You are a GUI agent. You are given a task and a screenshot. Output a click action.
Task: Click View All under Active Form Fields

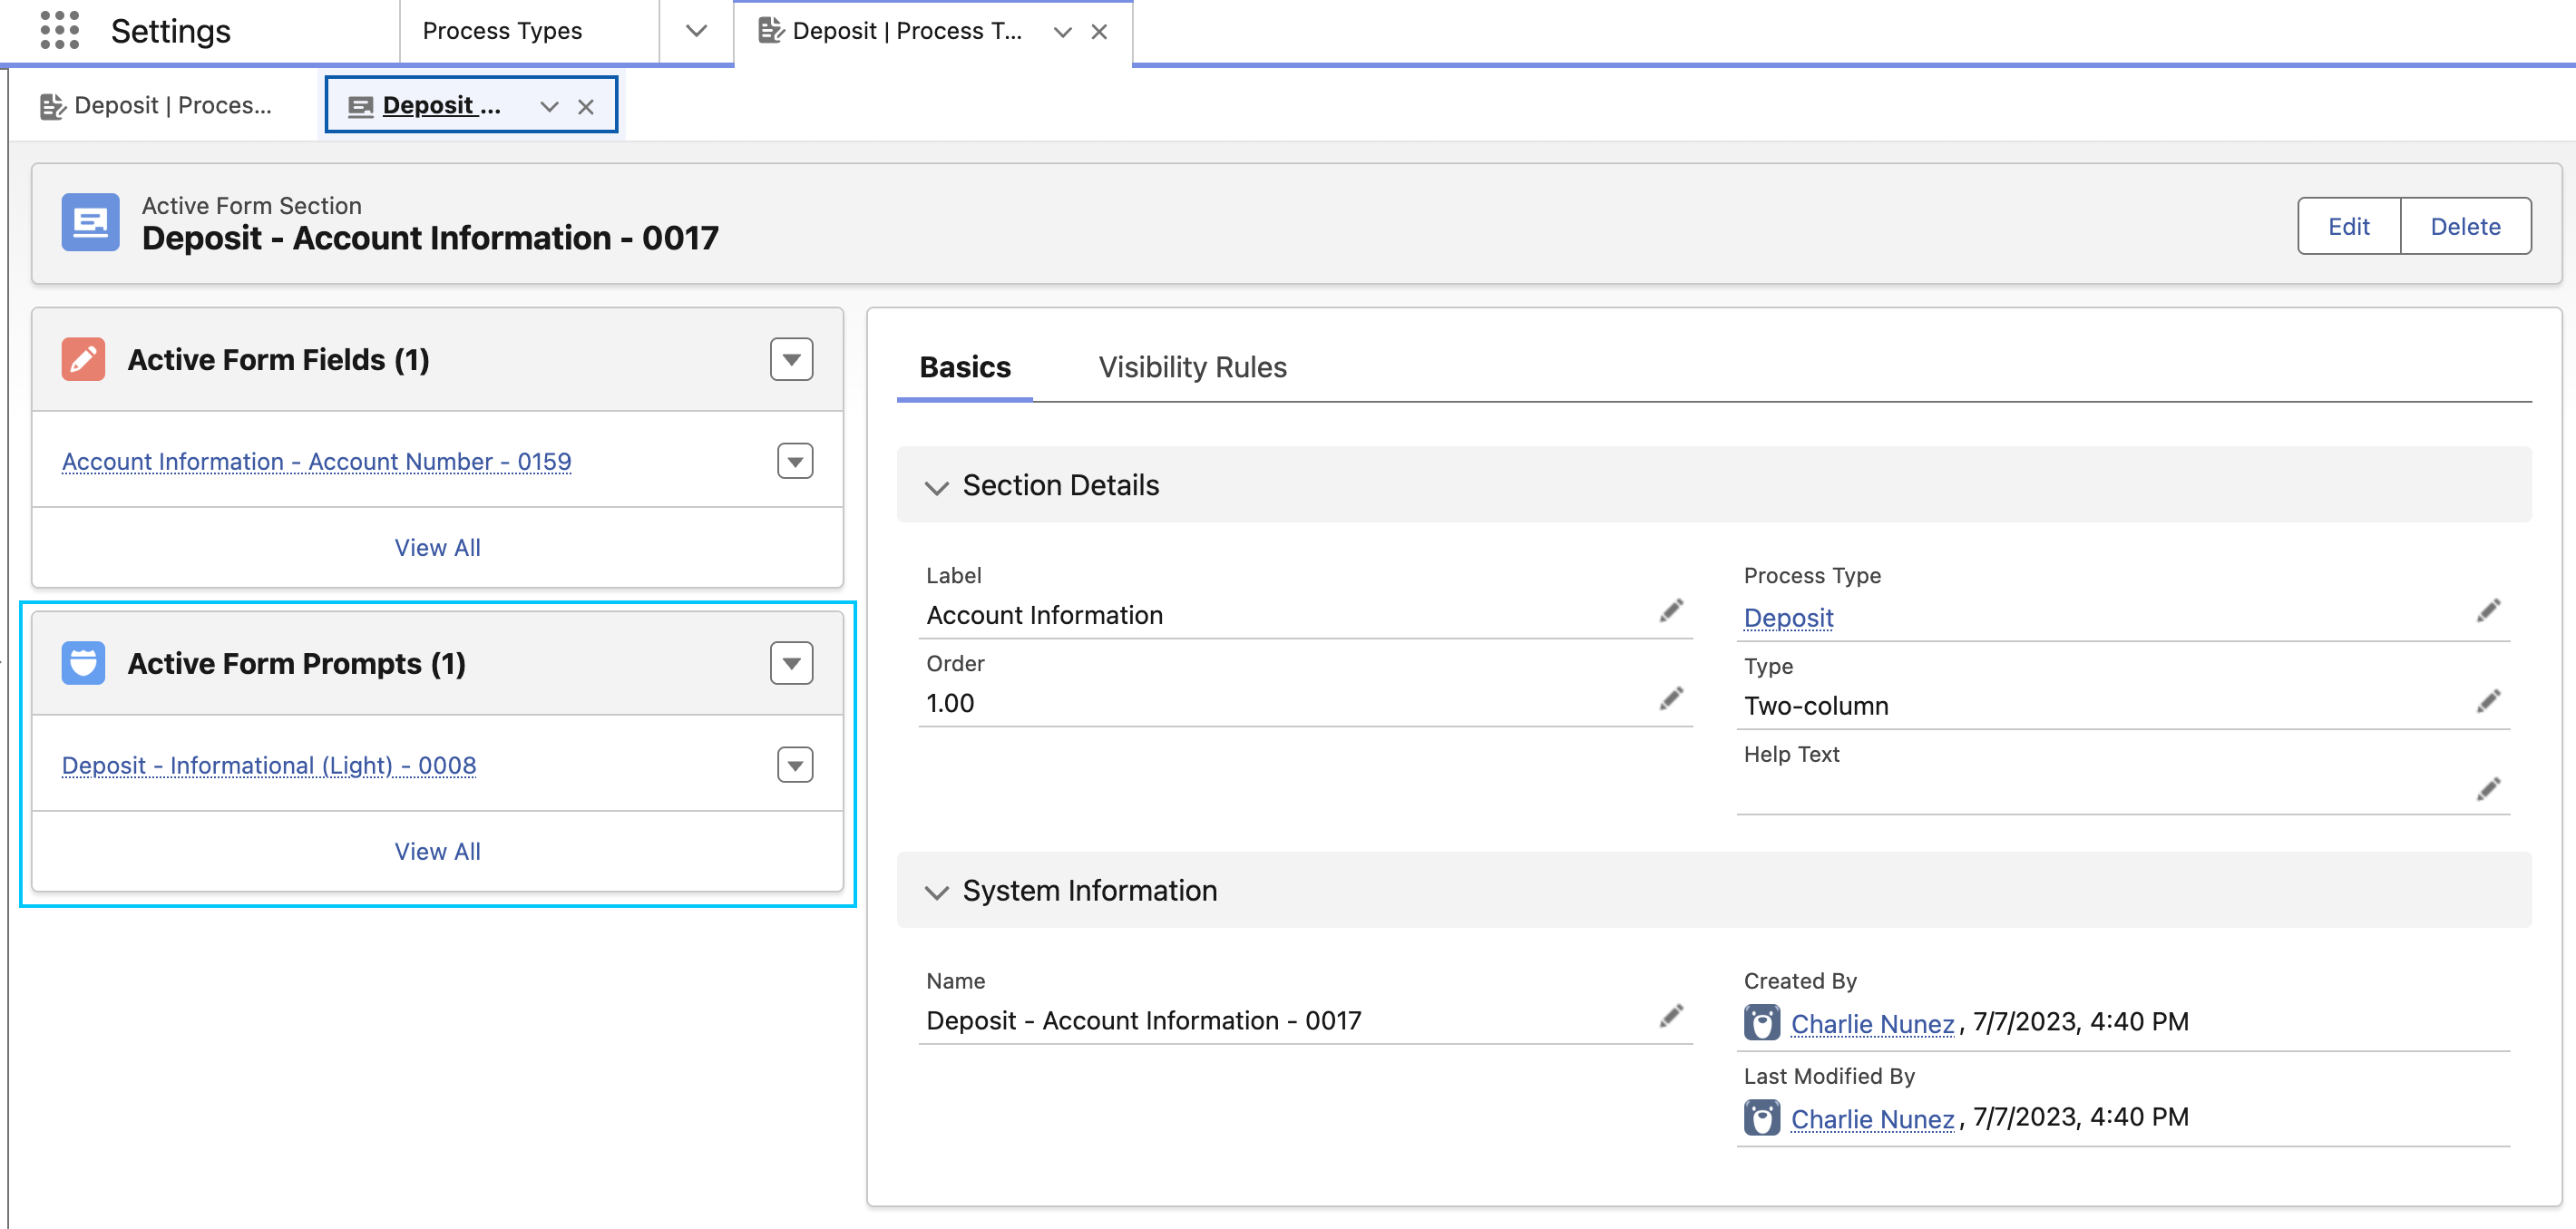click(437, 547)
